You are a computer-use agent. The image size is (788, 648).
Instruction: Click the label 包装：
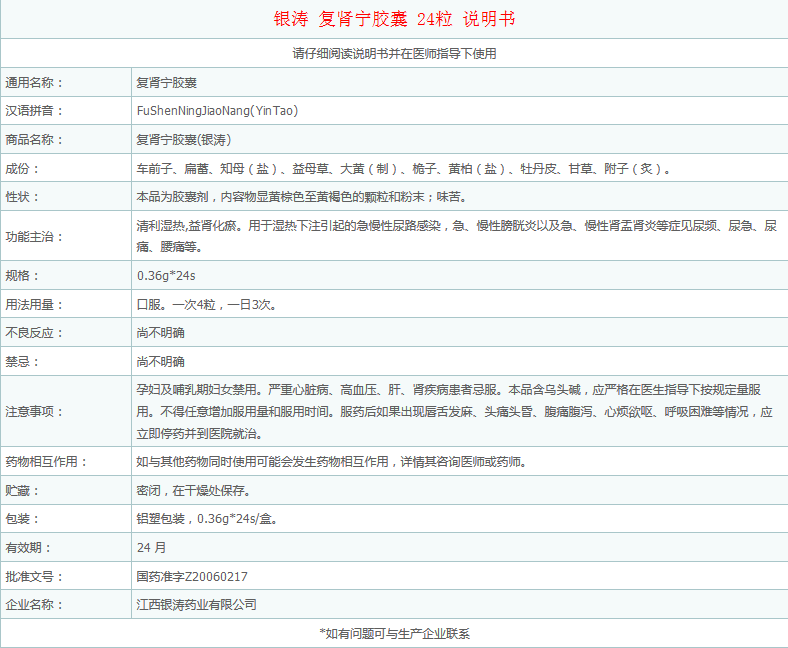point(22,518)
